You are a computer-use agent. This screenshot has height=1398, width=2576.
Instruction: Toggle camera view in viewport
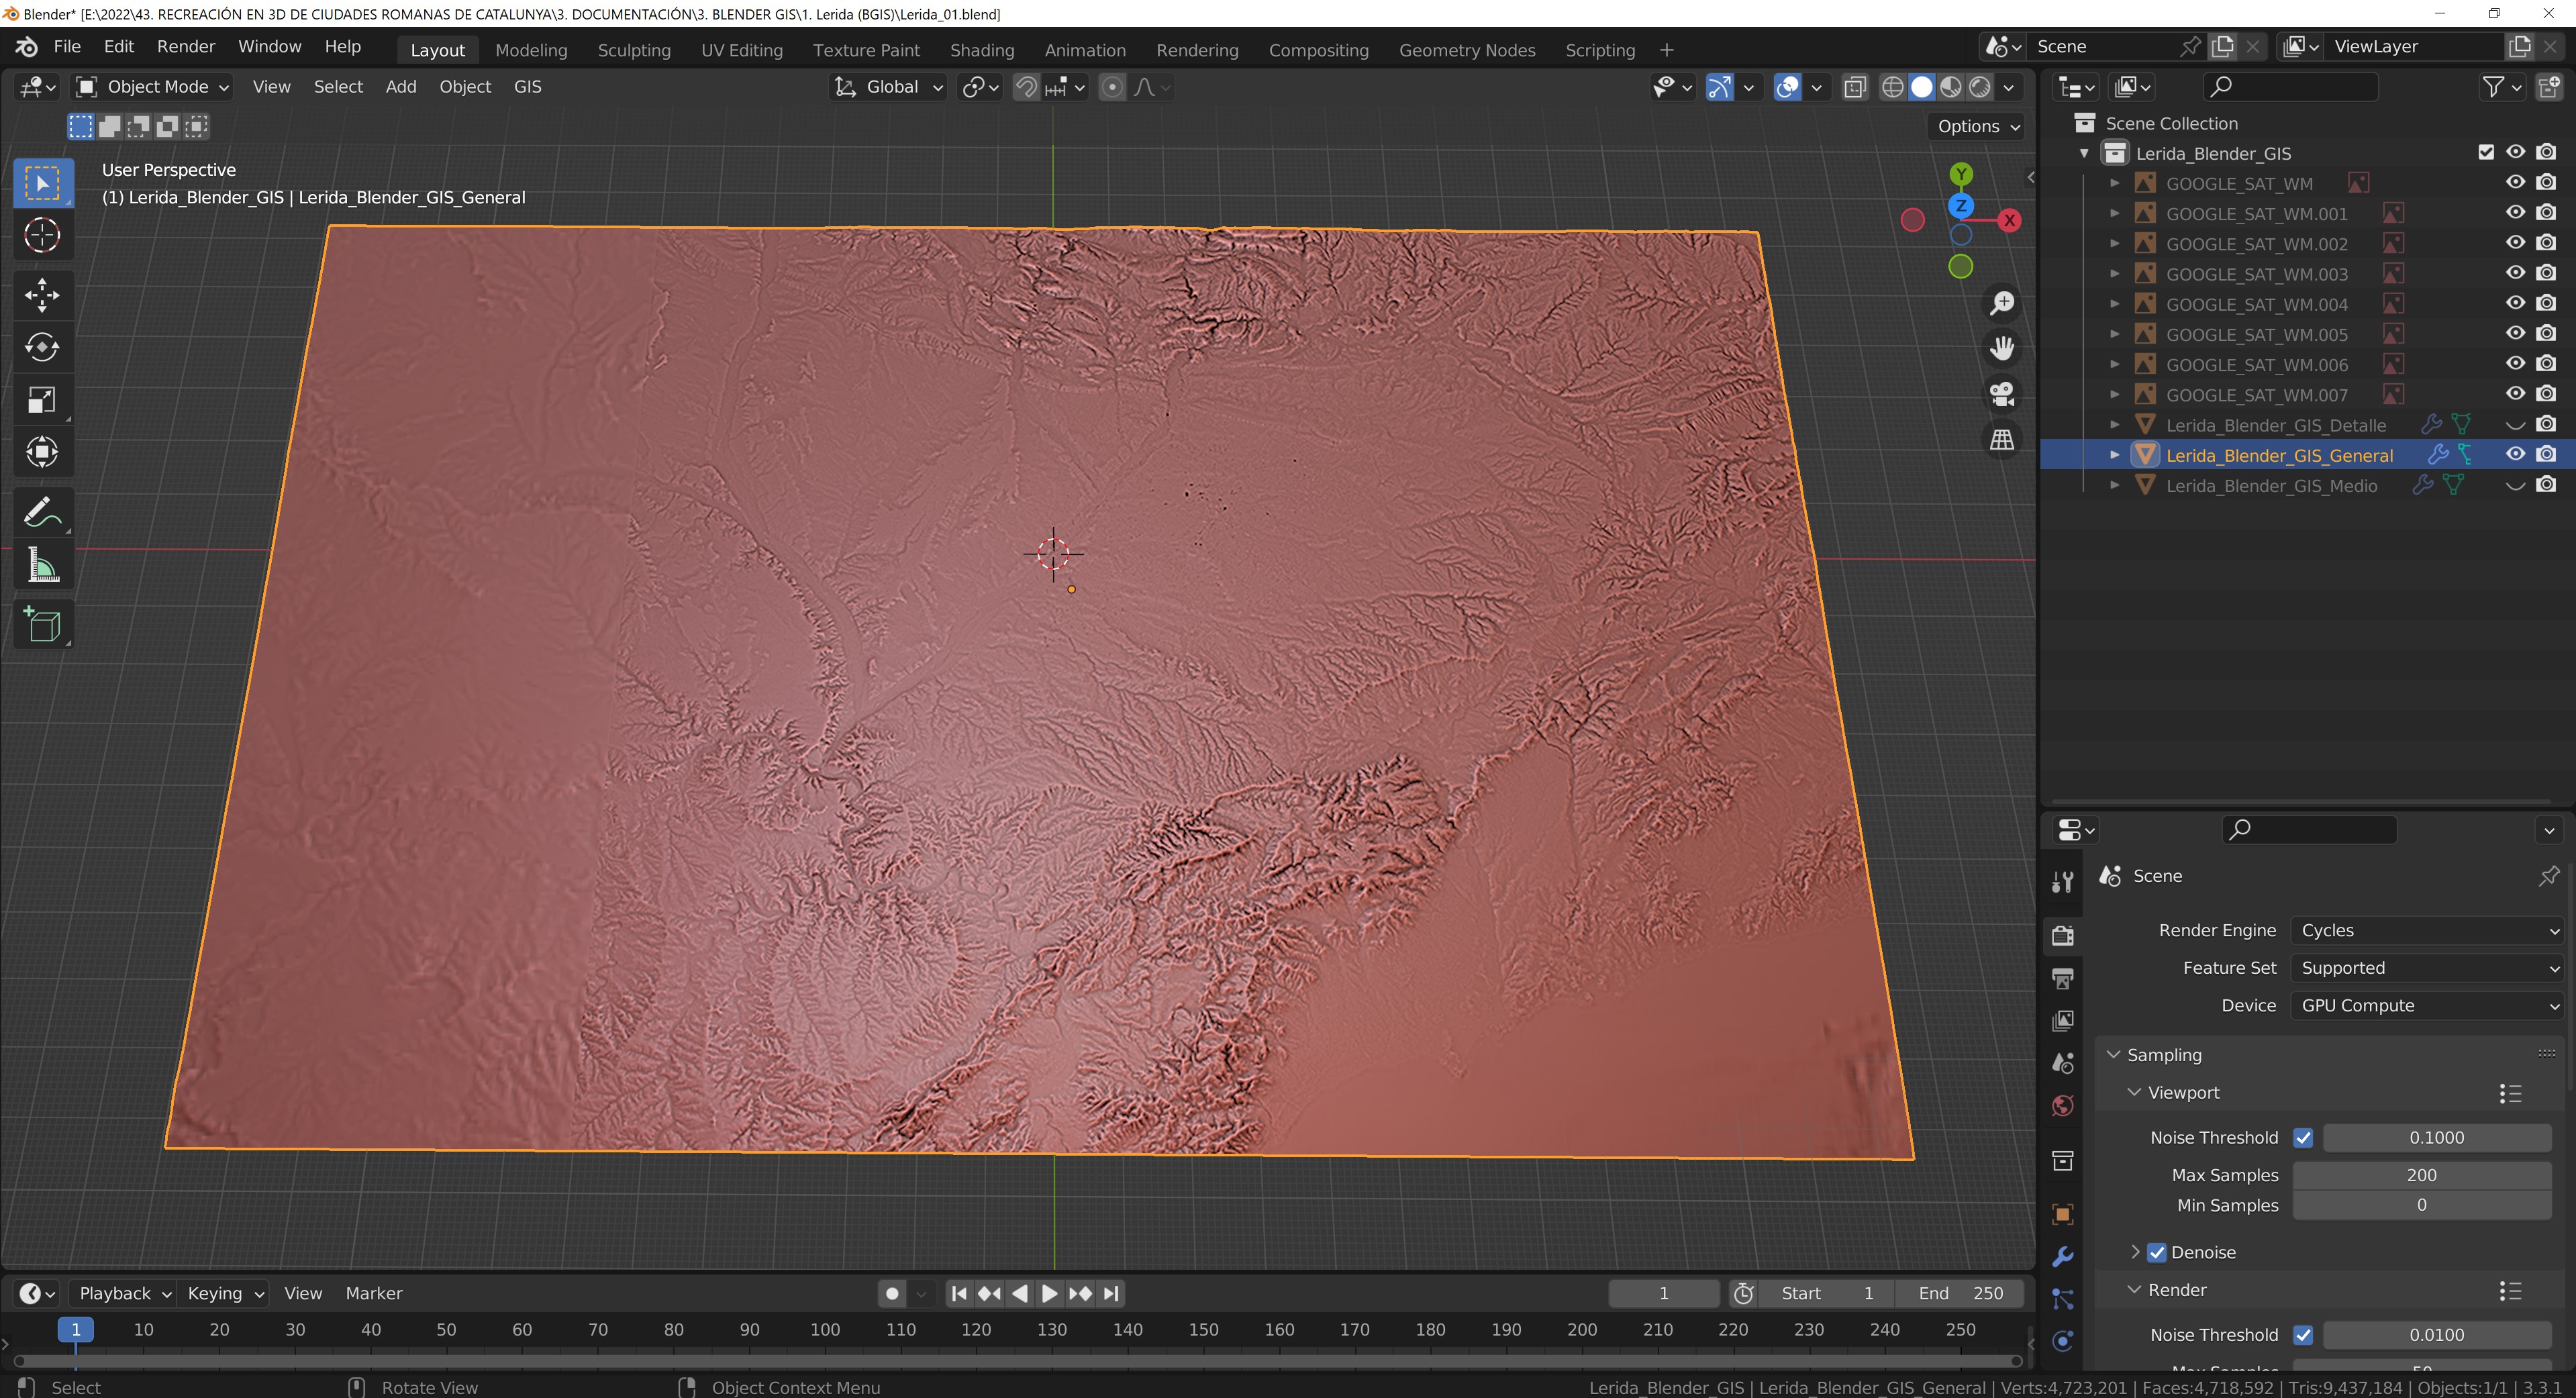[x=2002, y=394]
